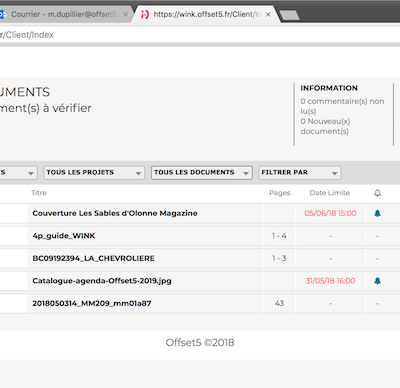
Task: Open the 4p_guide_WINK document
Action: (x=64, y=236)
